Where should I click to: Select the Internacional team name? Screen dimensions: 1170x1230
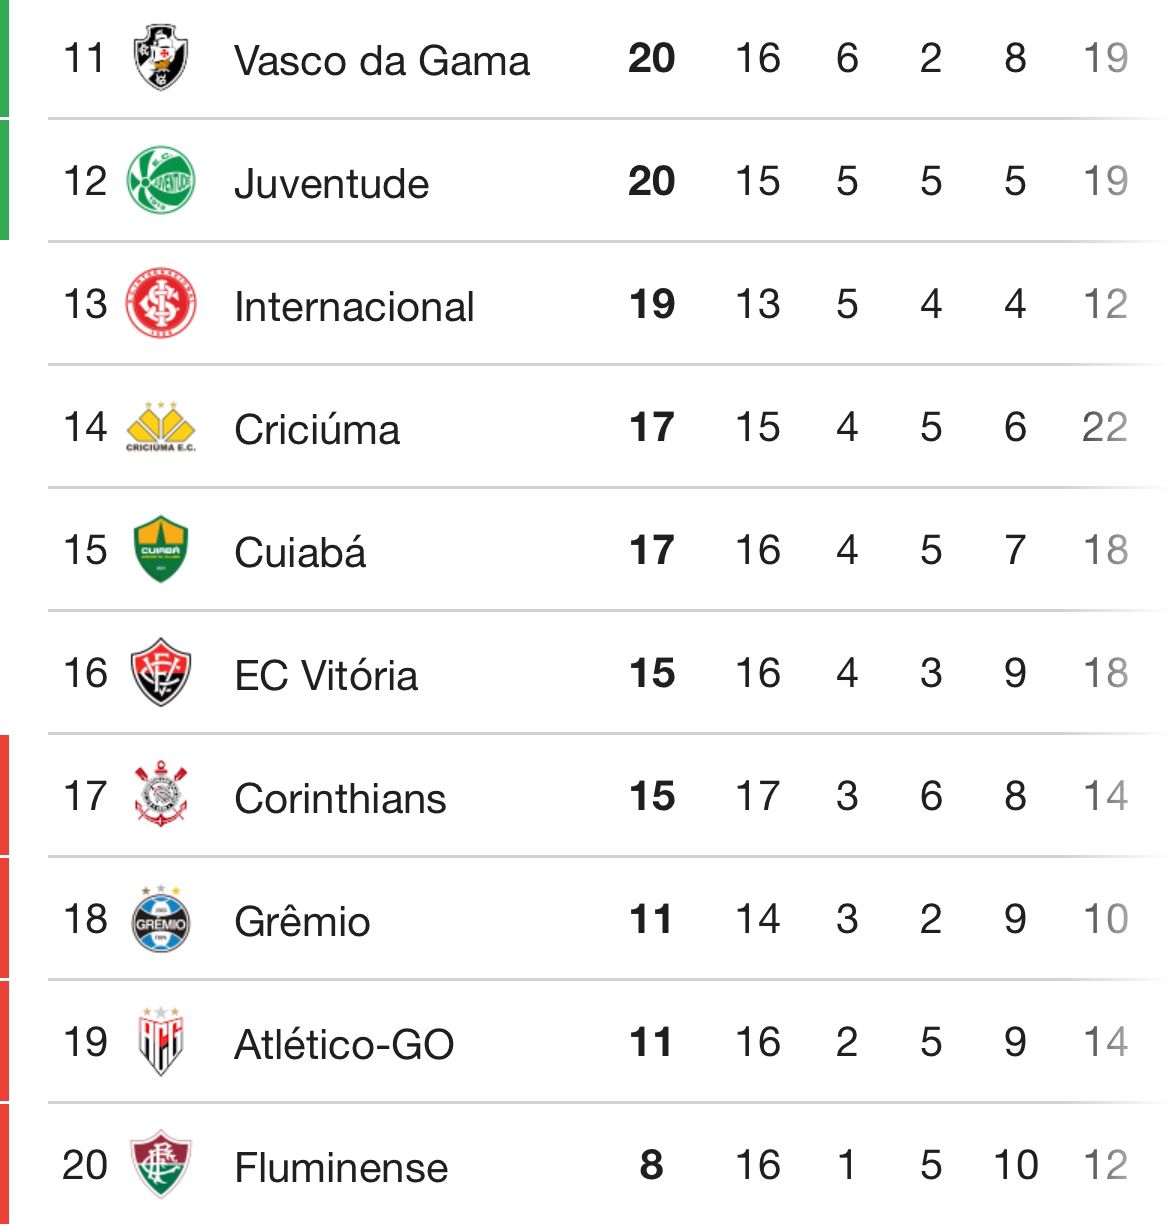point(354,307)
